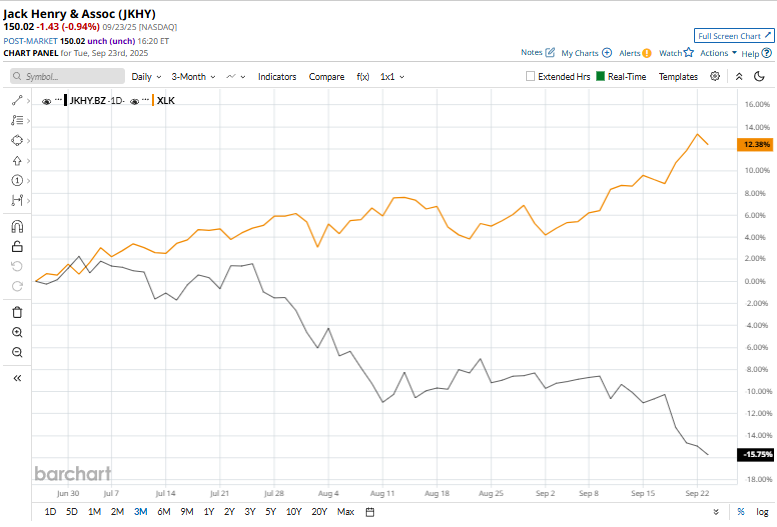Zoom in on the chart
This screenshot has height=527, width=777.
(17, 332)
